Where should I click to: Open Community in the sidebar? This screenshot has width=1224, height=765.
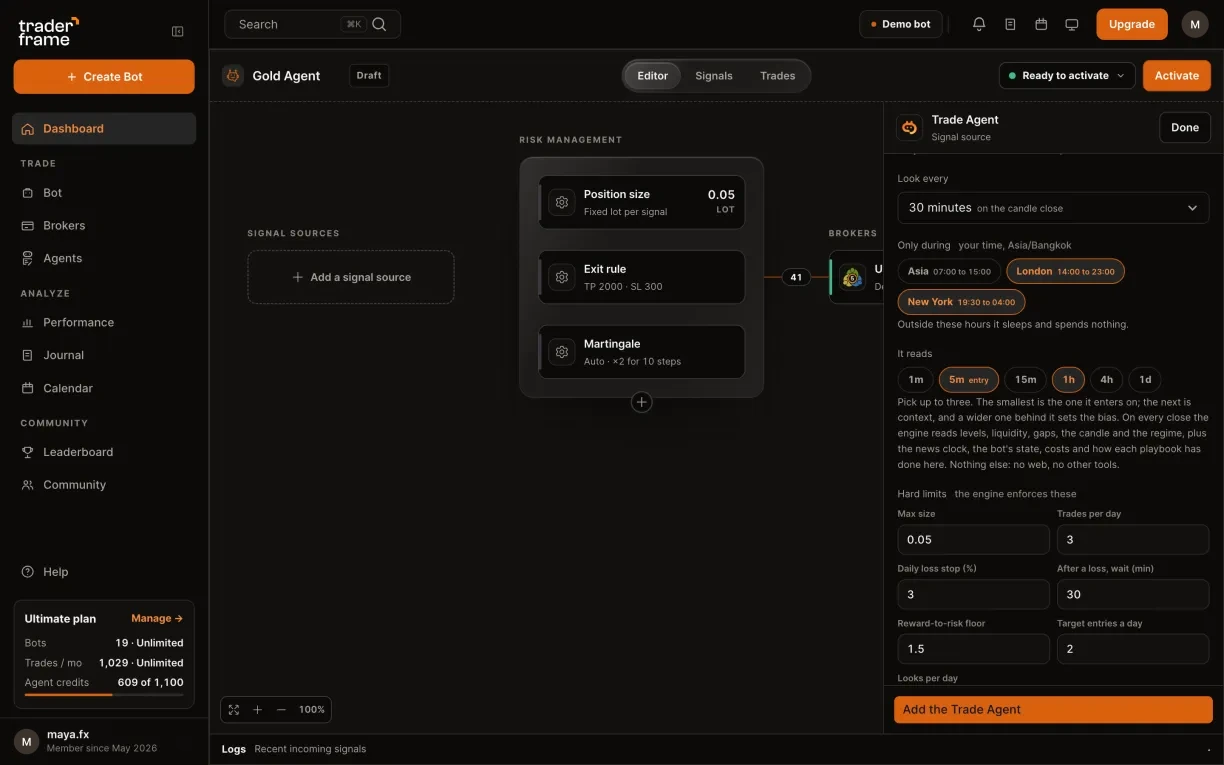(x=104, y=485)
